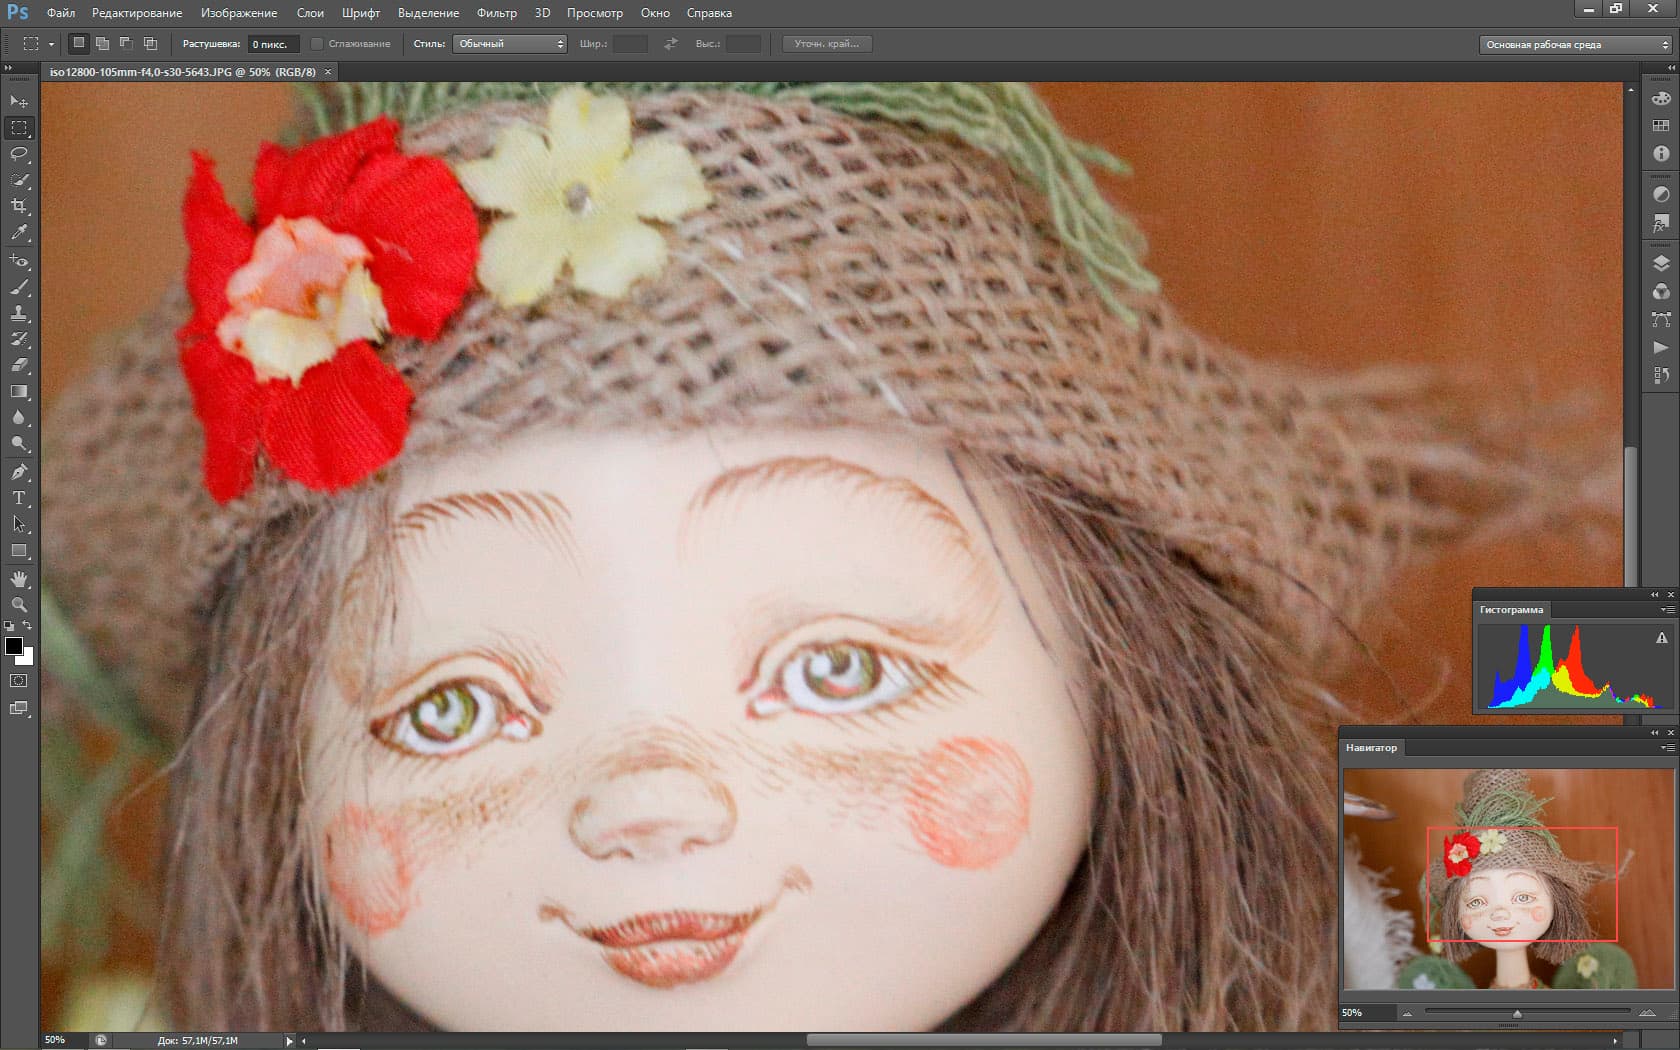This screenshot has width=1680, height=1050.
Task: Open the Редактирование menu
Action: pyautogui.click(x=137, y=13)
